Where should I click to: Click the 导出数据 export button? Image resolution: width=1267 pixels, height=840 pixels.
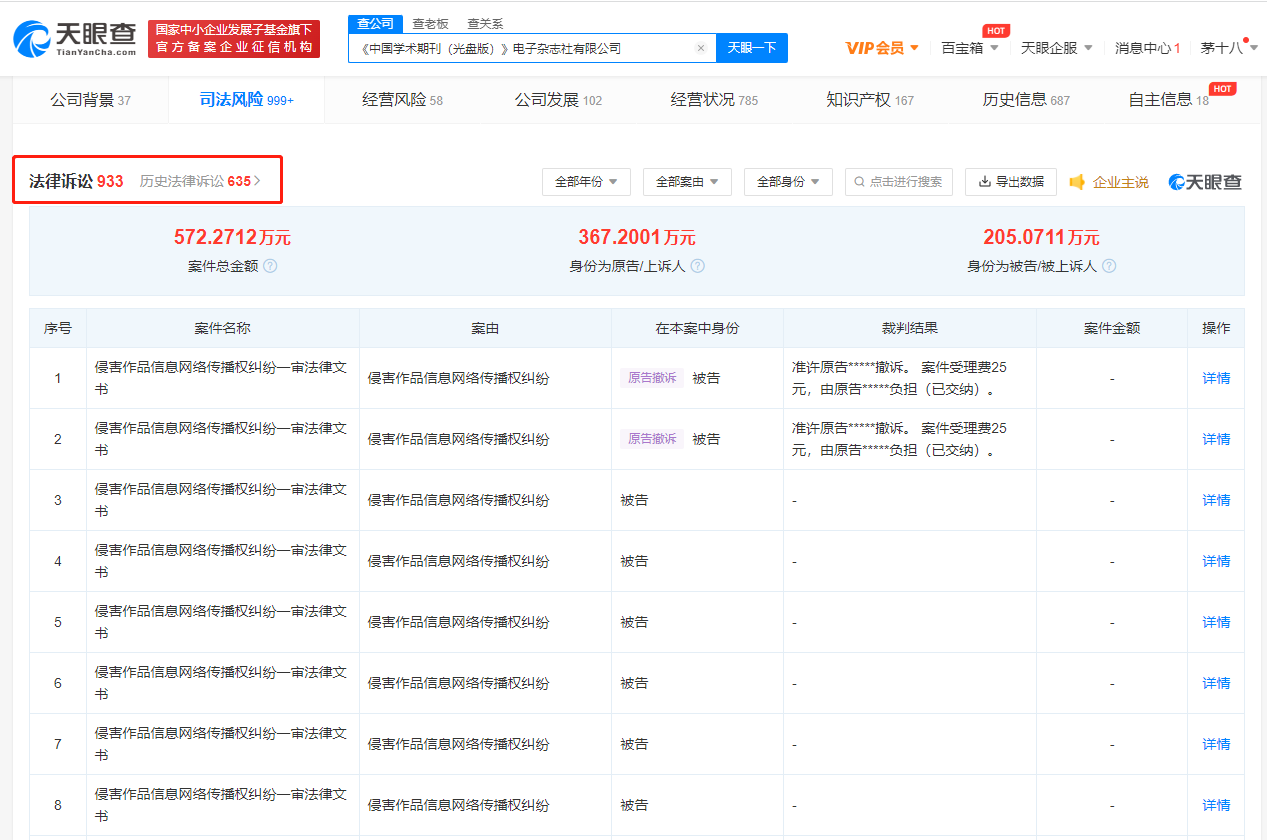(1010, 182)
